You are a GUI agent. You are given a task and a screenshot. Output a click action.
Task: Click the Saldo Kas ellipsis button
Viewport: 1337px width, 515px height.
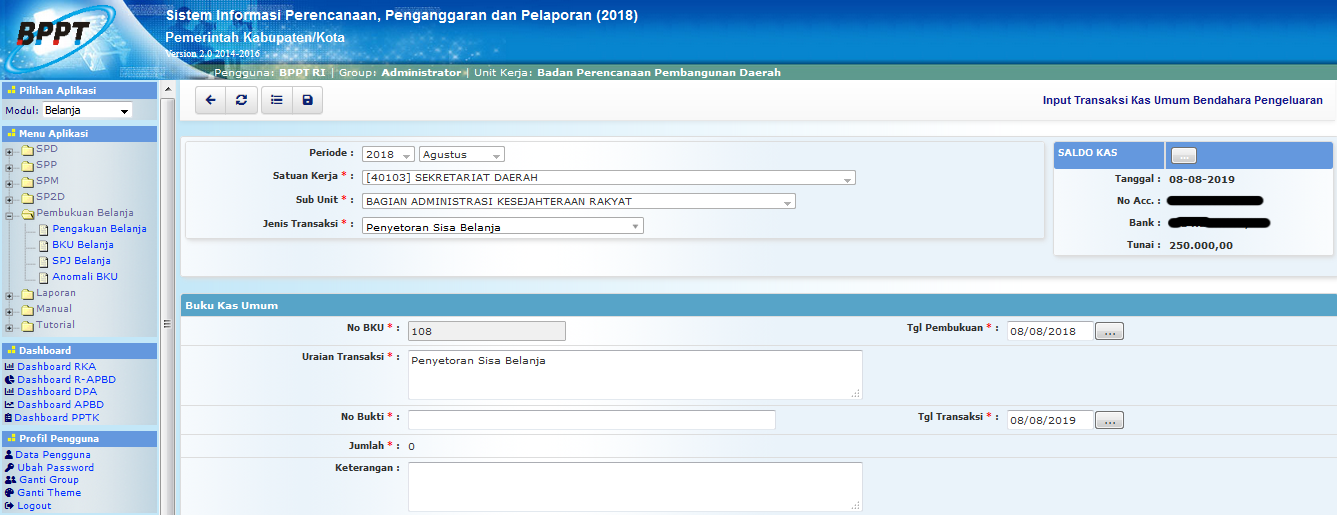pyautogui.click(x=1183, y=155)
